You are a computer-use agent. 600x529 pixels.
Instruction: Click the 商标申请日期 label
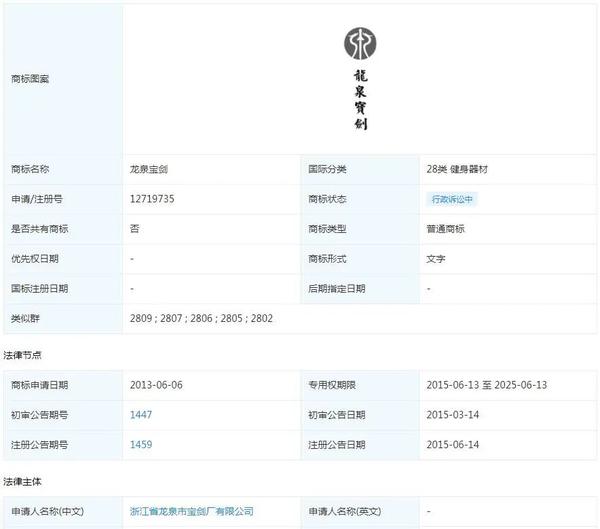tap(39, 385)
